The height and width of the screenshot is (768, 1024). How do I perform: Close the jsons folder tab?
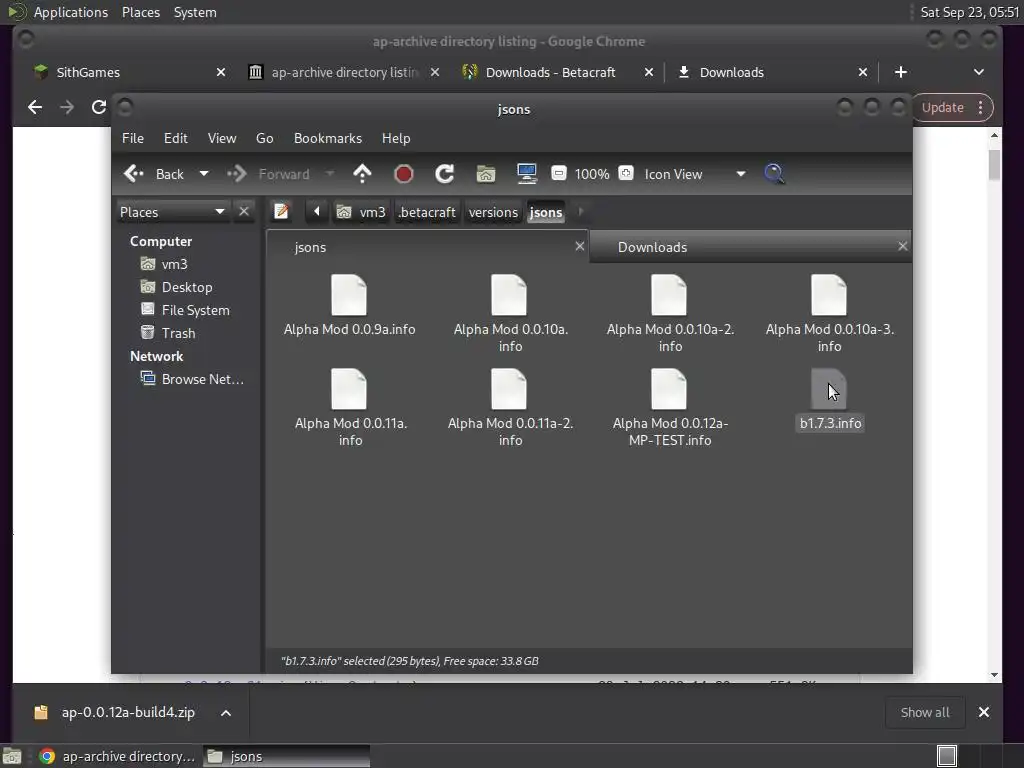[x=579, y=246]
